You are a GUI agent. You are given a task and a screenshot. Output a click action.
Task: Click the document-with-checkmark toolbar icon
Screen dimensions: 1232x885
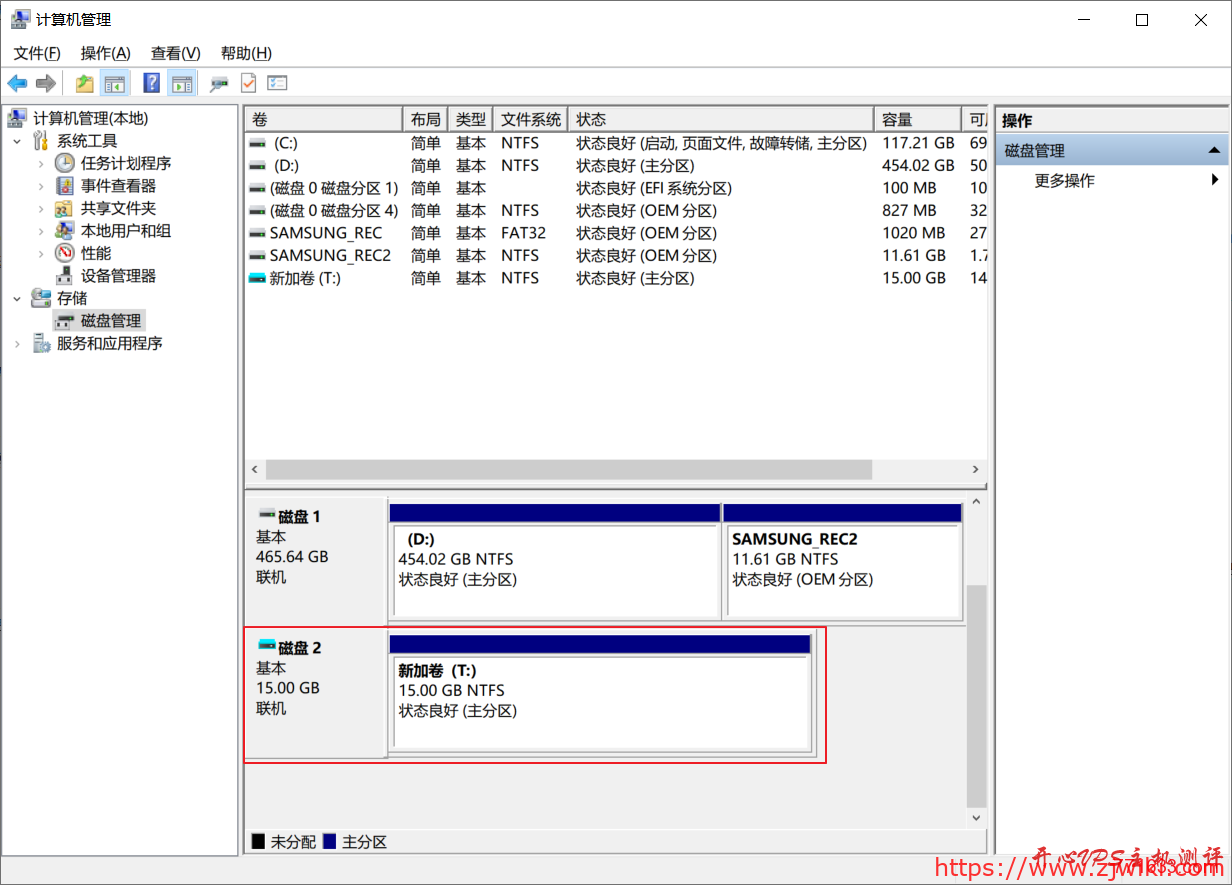pyautogui.click(x=250, y=83)
